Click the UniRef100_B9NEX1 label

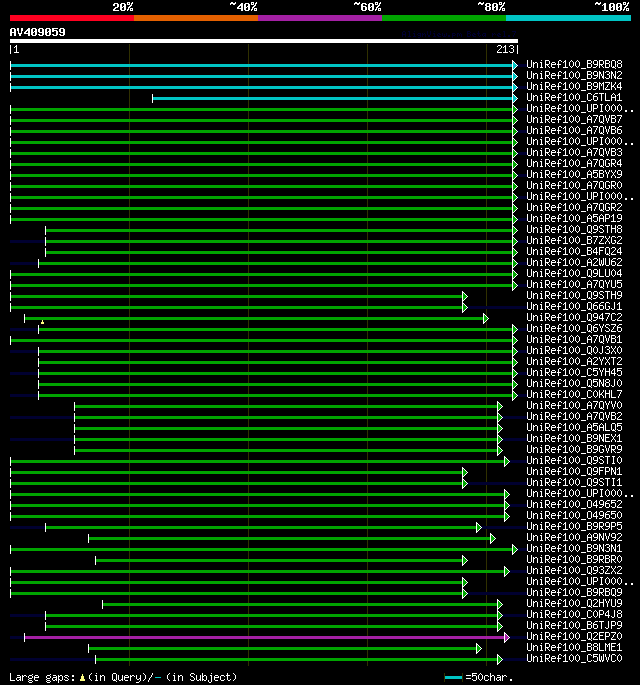tap(574, 438)
